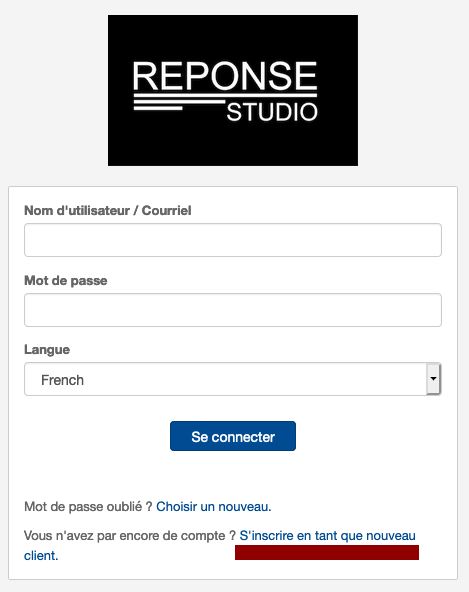Open the Choisir un nouveau link
The width and height of the screenshot is (469, 592).
pos(214,506)
